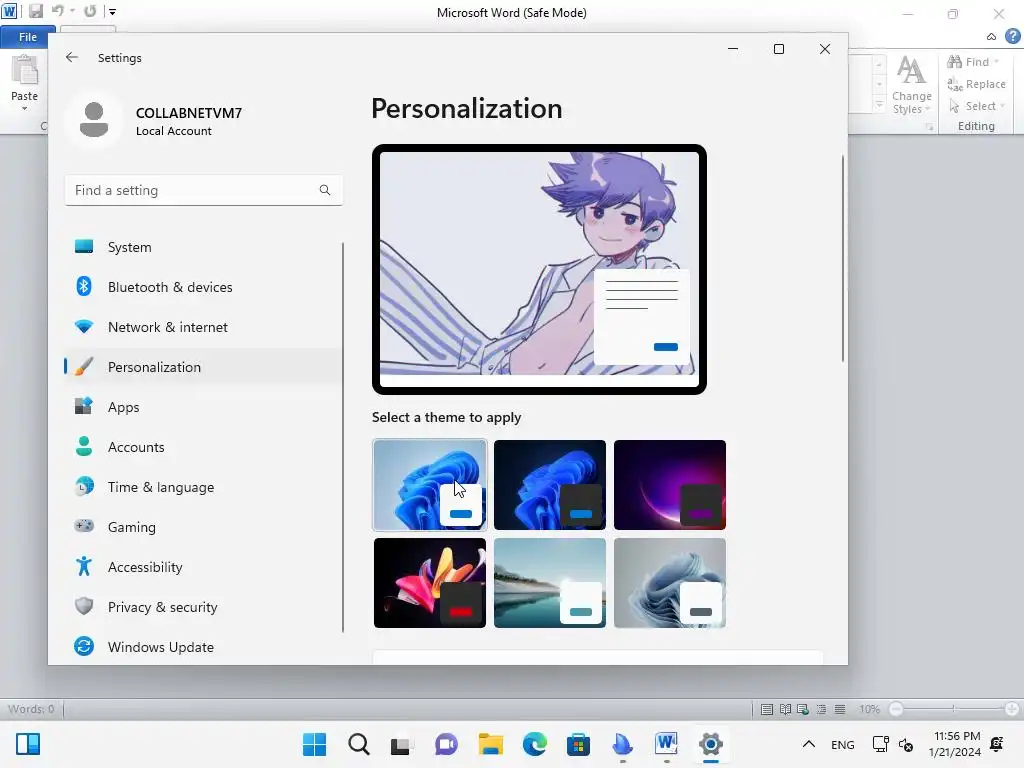Image resolution: width=1024 pixels, height=768 pixels.
Task: Click the 10% zoom level in Word
Action: tap(869, 709)
